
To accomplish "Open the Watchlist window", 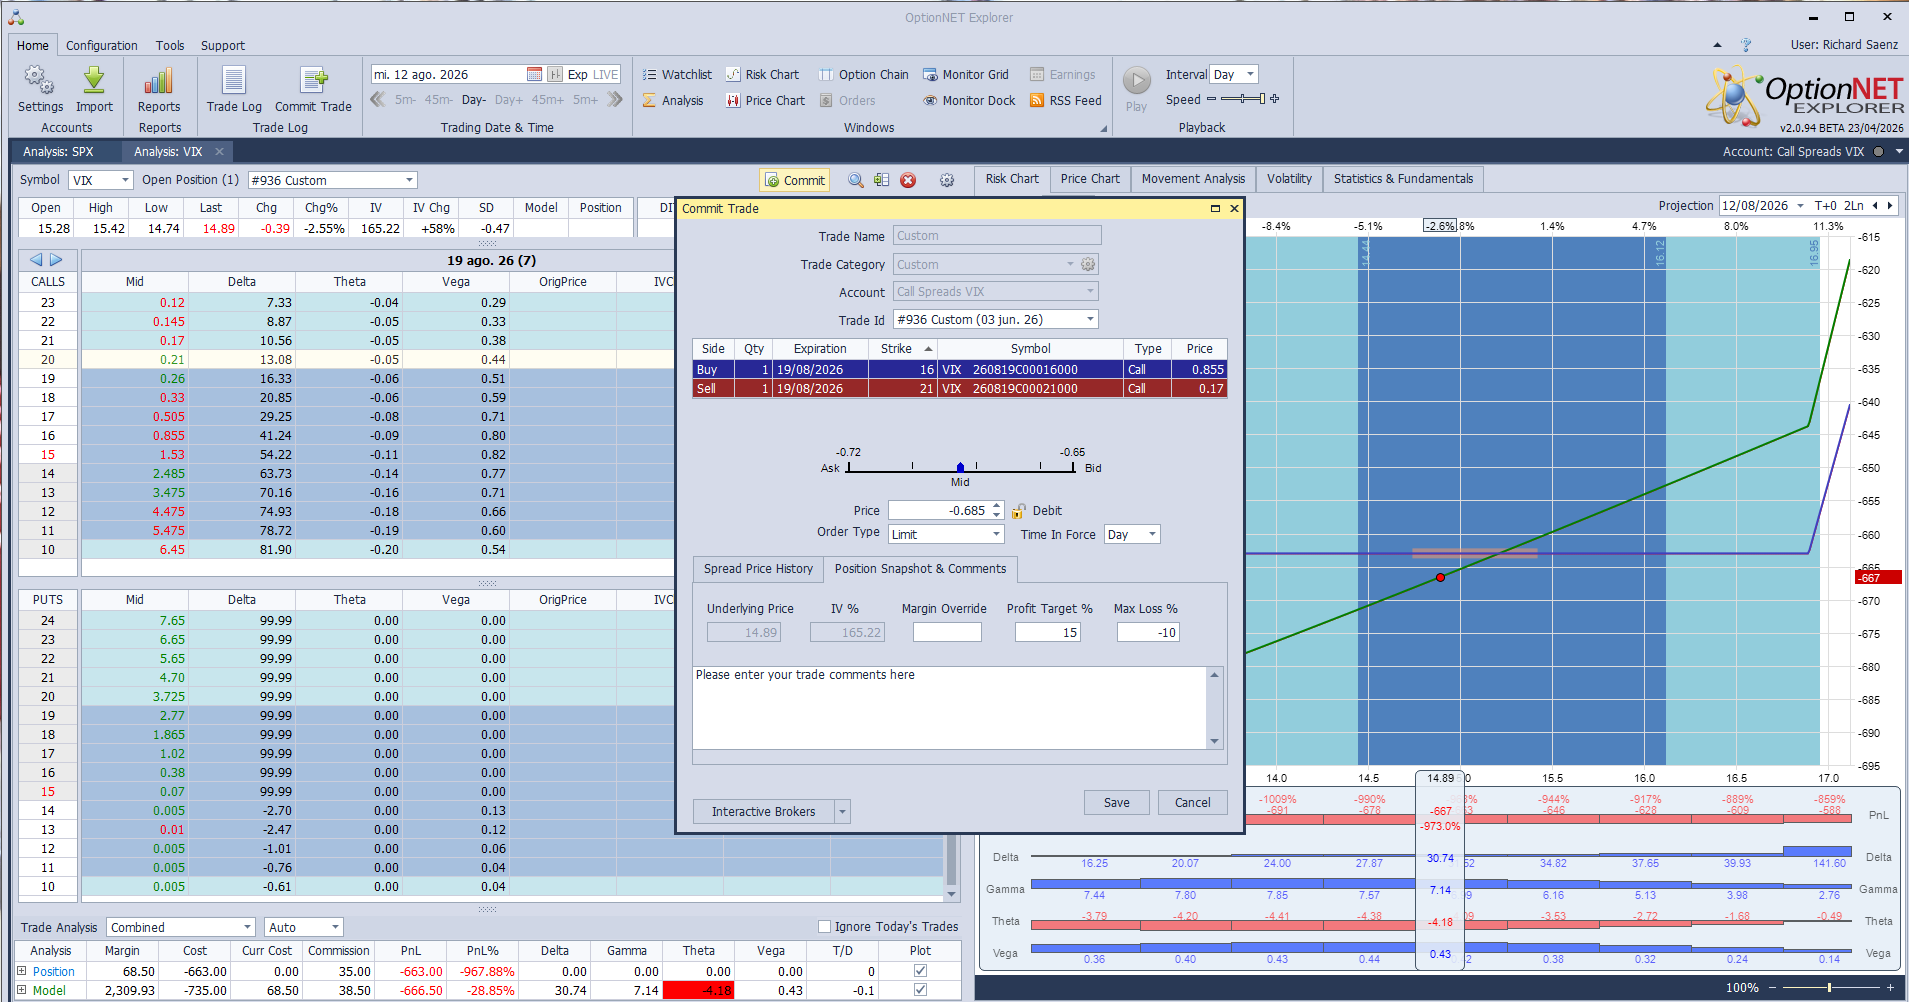I will pos(677,74).
